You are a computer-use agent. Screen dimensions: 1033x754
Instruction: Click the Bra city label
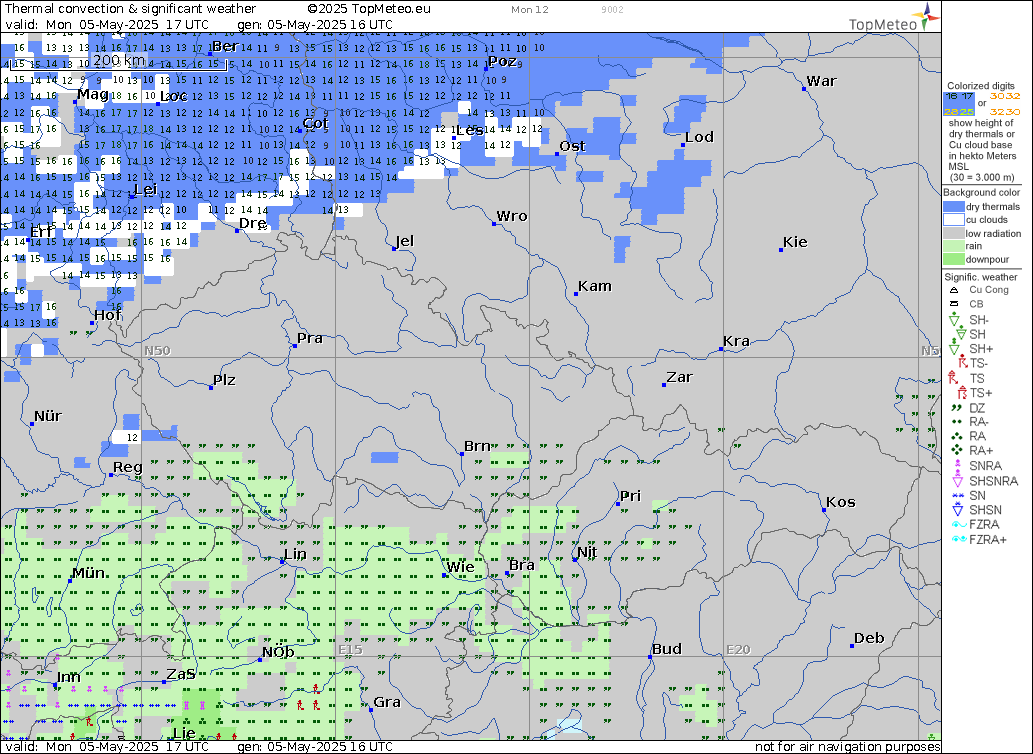tap(522, 565)
